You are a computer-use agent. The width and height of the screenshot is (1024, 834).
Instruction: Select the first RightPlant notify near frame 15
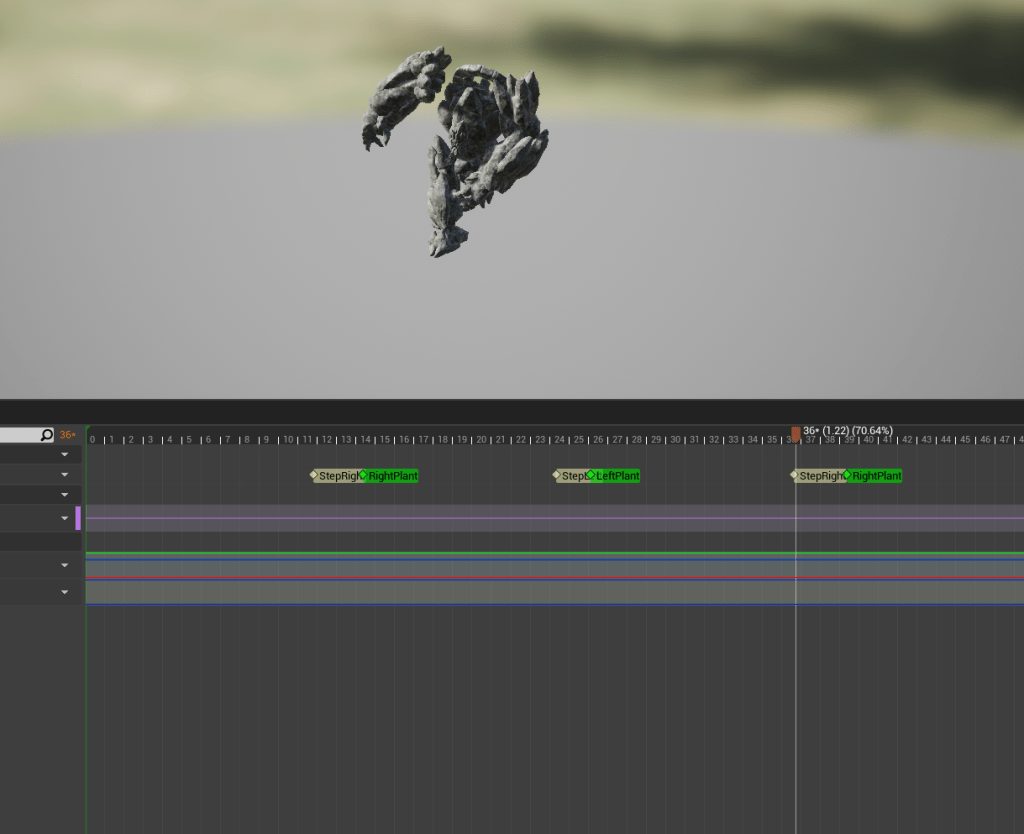coord(392,476)
